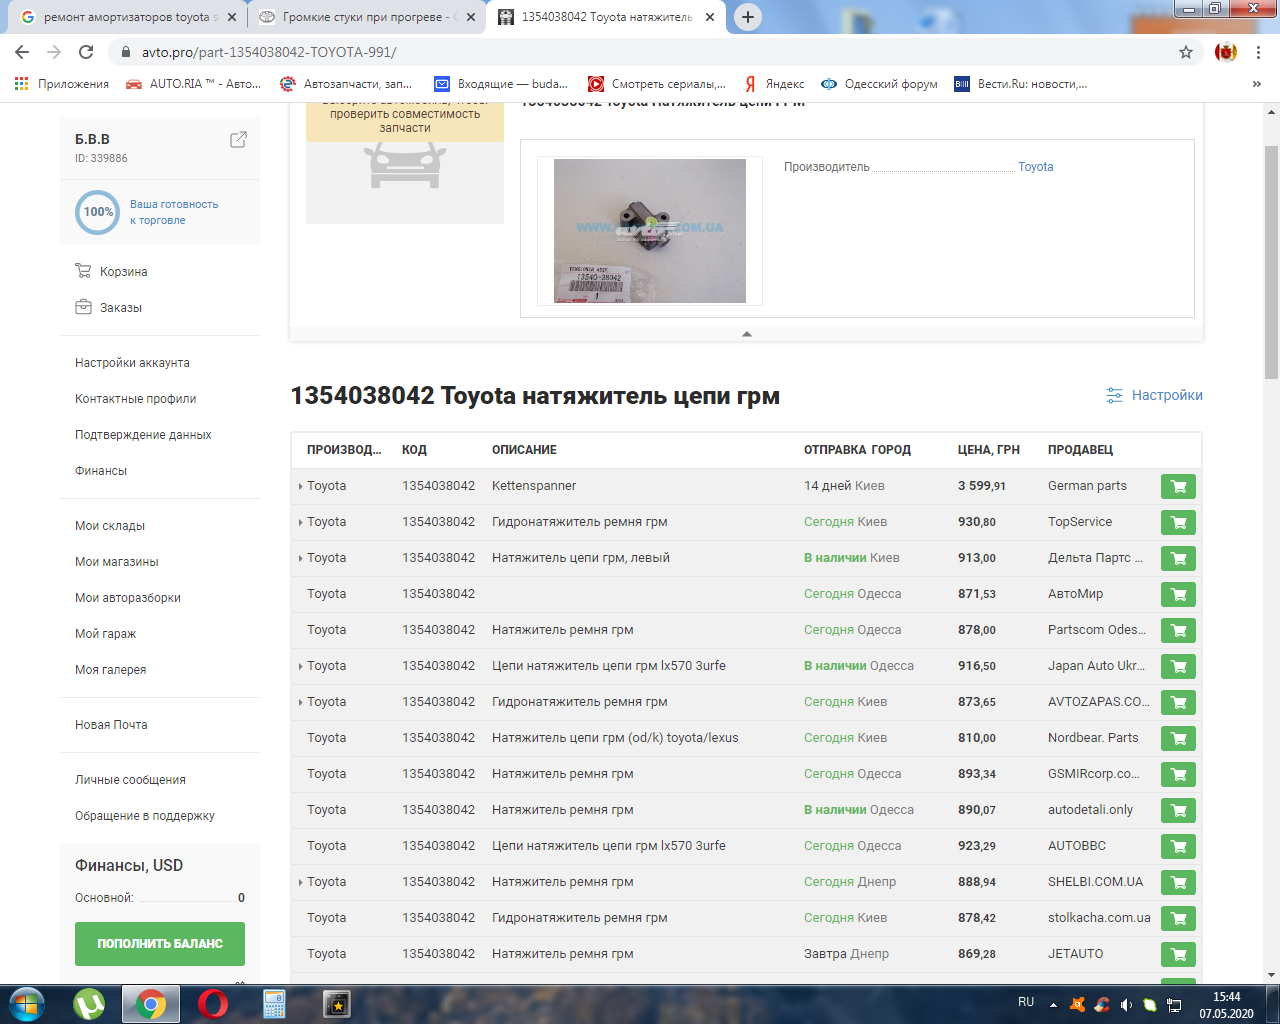Bookmark this page with star icon

[1186, 52]
